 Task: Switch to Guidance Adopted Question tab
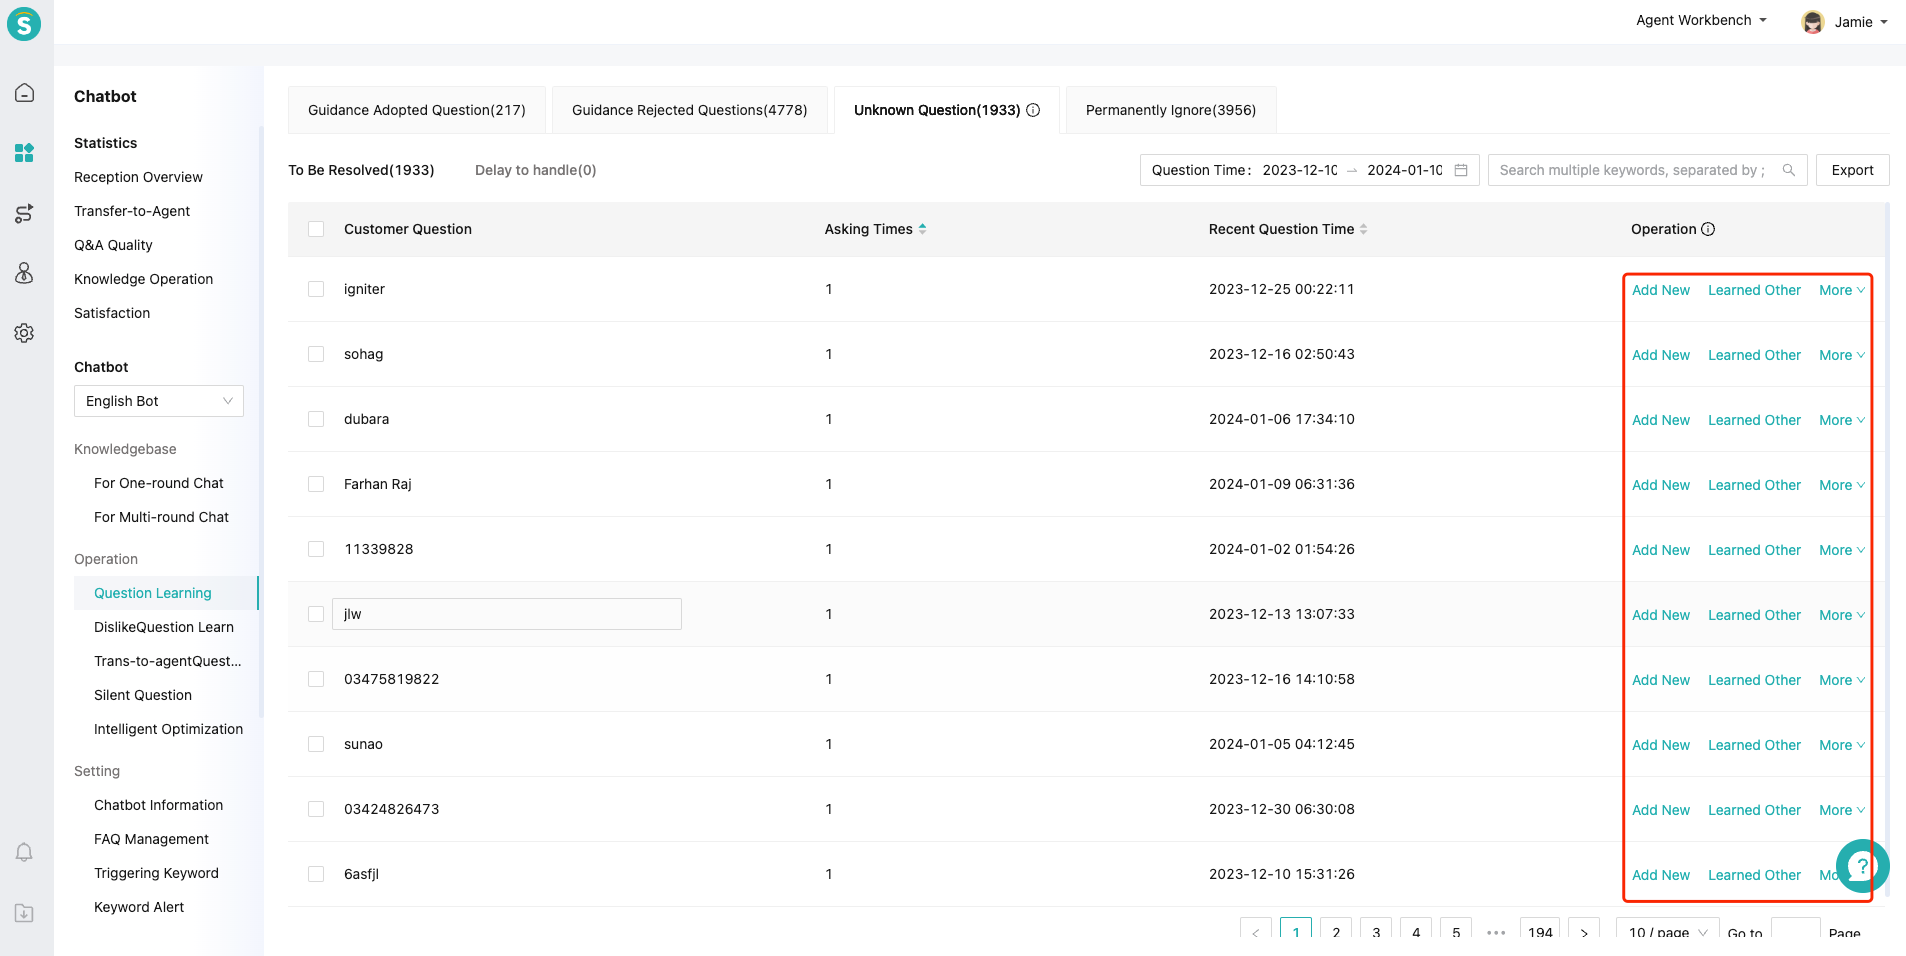point(417,110)
